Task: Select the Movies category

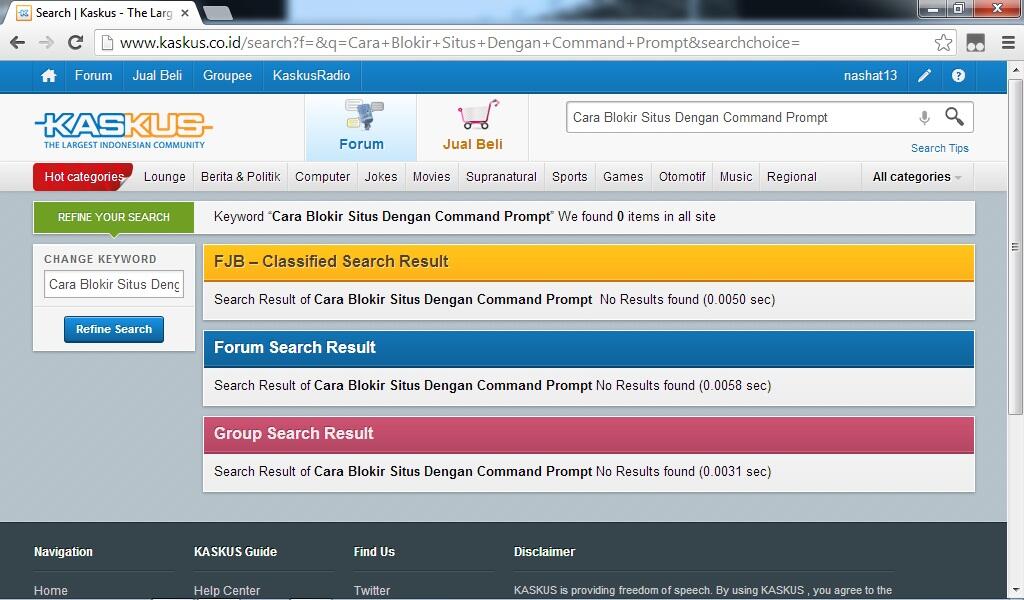Action: [431, 177]
